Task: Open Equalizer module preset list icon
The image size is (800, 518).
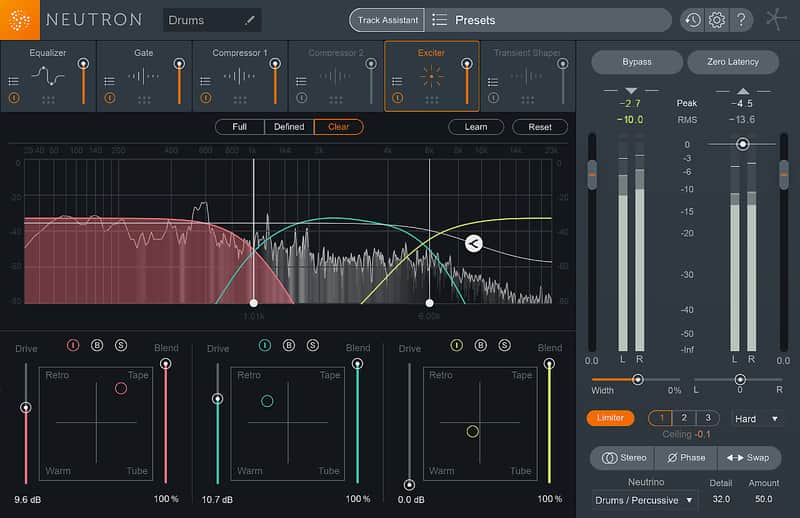Action: click(x=14, y=81)
